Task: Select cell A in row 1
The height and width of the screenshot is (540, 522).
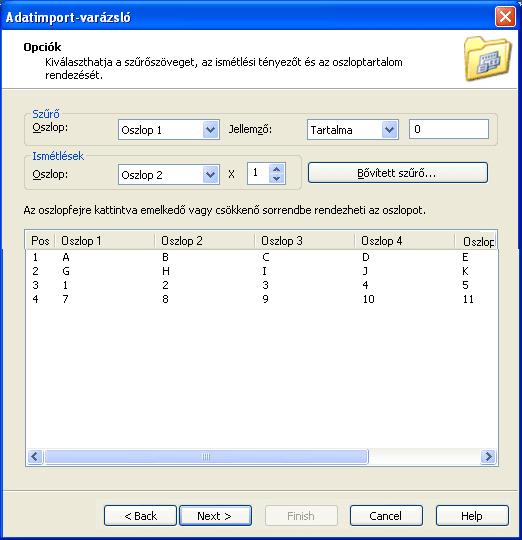Action: coord(66,257)
